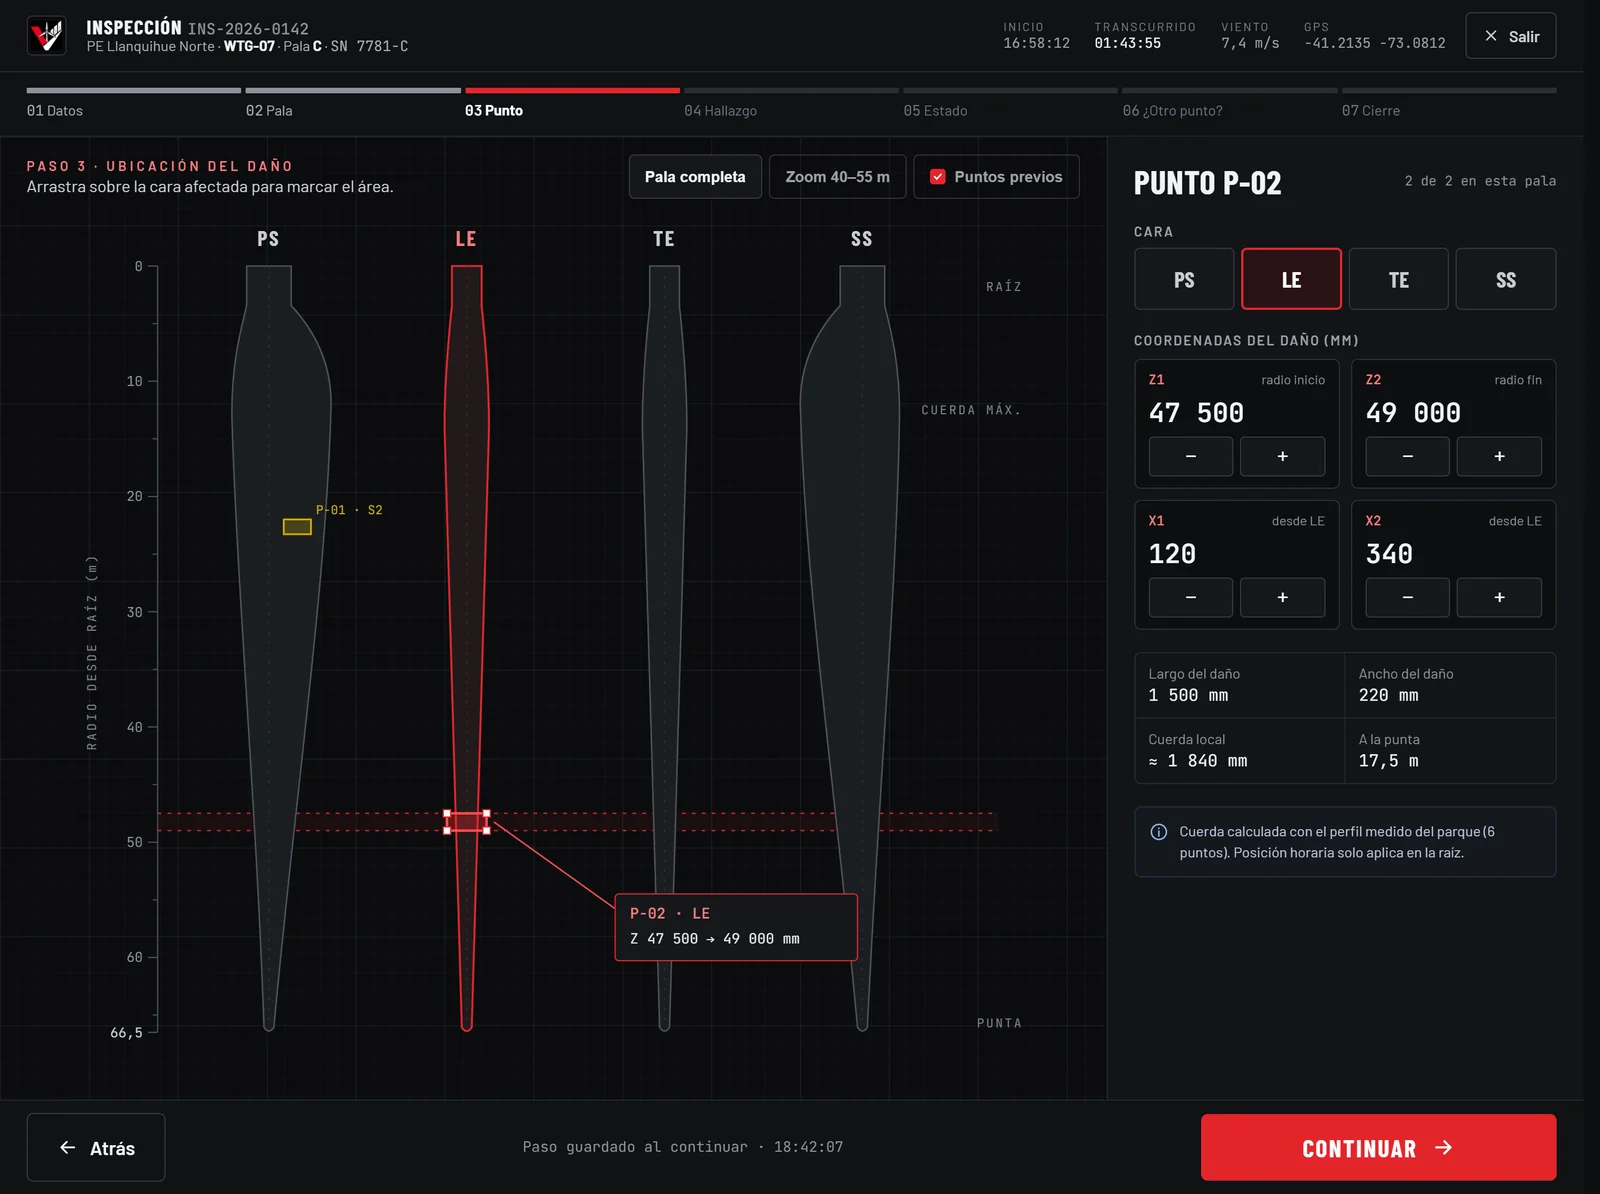Select the TE face button
Viewport: 1600px width, 1194px height.
1399,280
